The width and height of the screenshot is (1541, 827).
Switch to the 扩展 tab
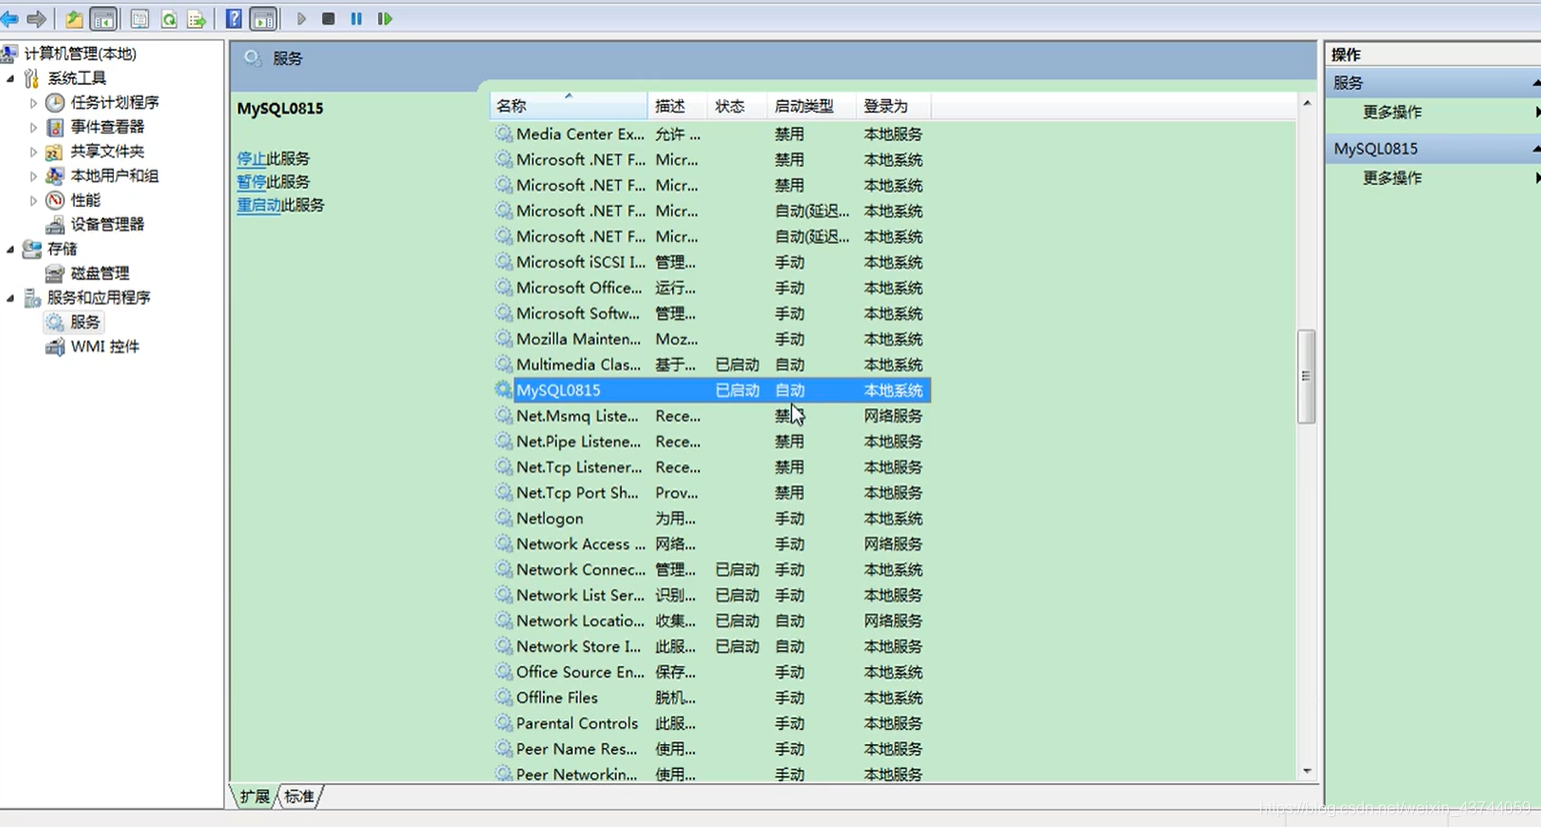(254, 797)
